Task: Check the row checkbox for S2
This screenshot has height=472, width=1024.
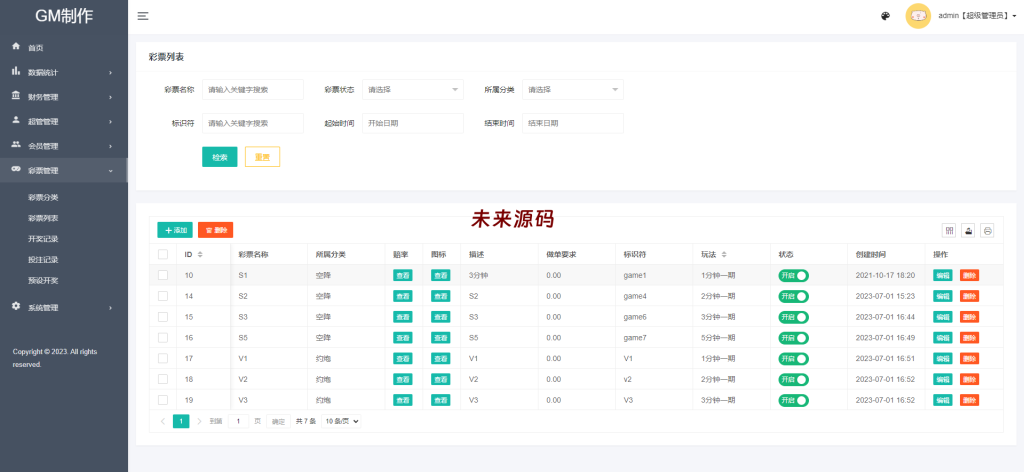Action: coord(163,296)
